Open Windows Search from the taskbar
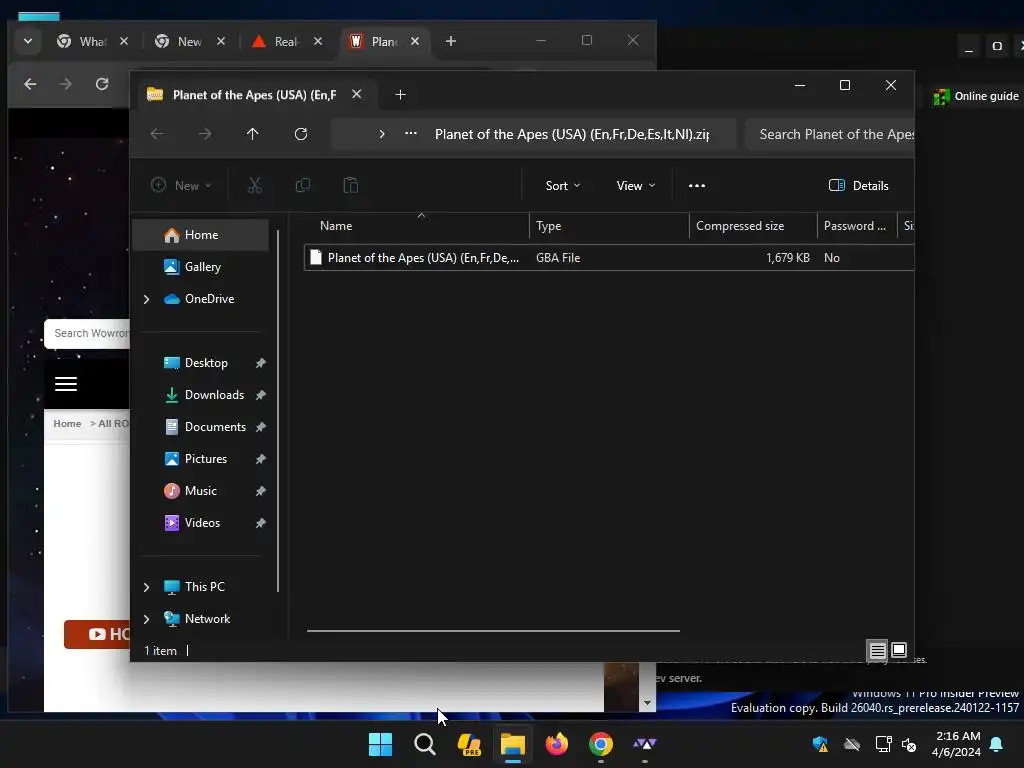This screenshot has width=1024, height=768. click(424, 744)
